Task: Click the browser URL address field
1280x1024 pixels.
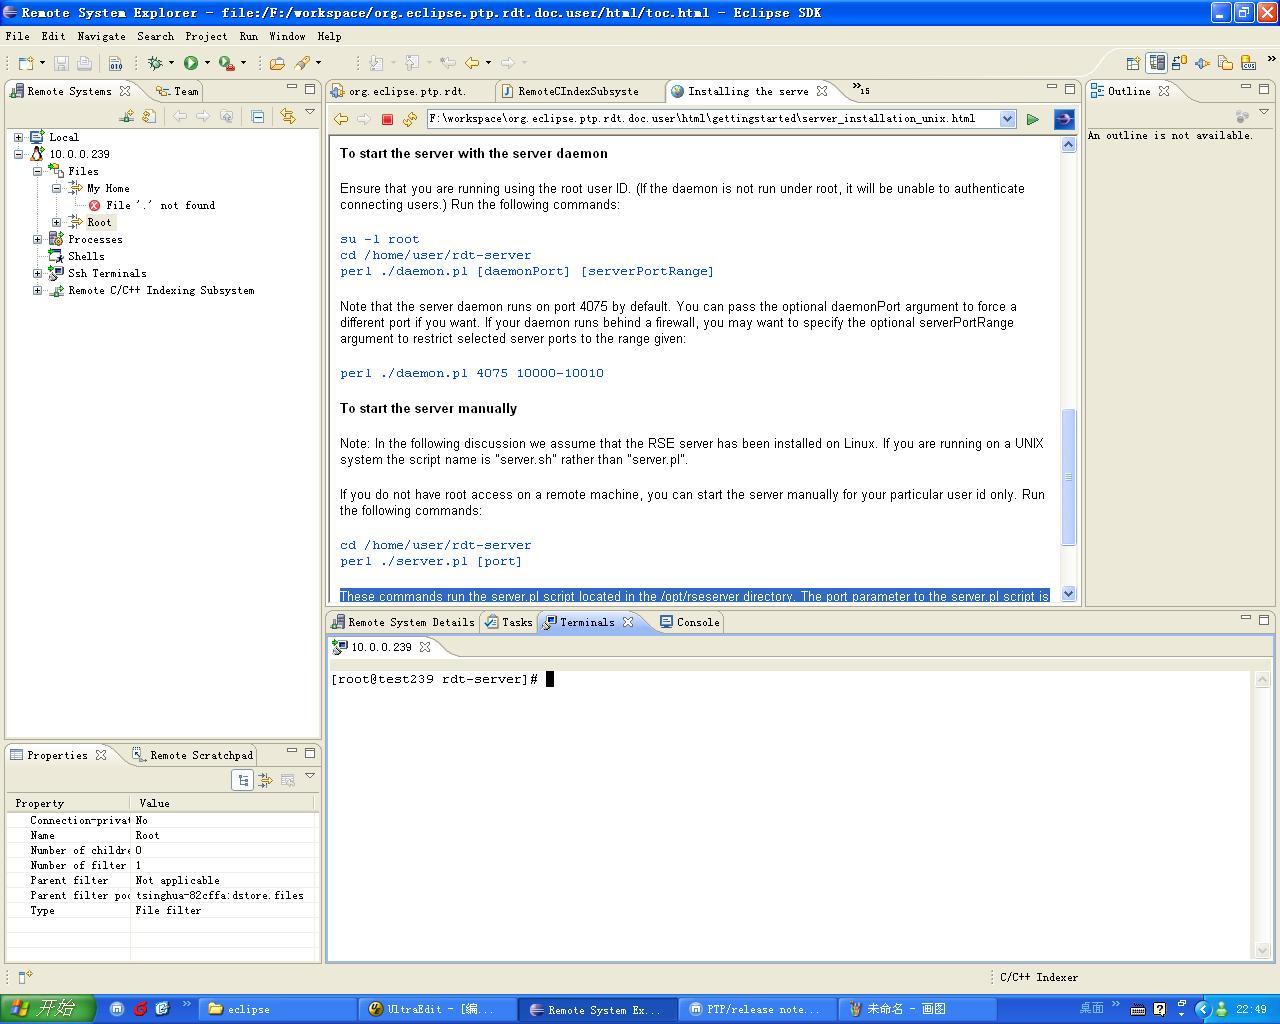Action: coord(711,119)
